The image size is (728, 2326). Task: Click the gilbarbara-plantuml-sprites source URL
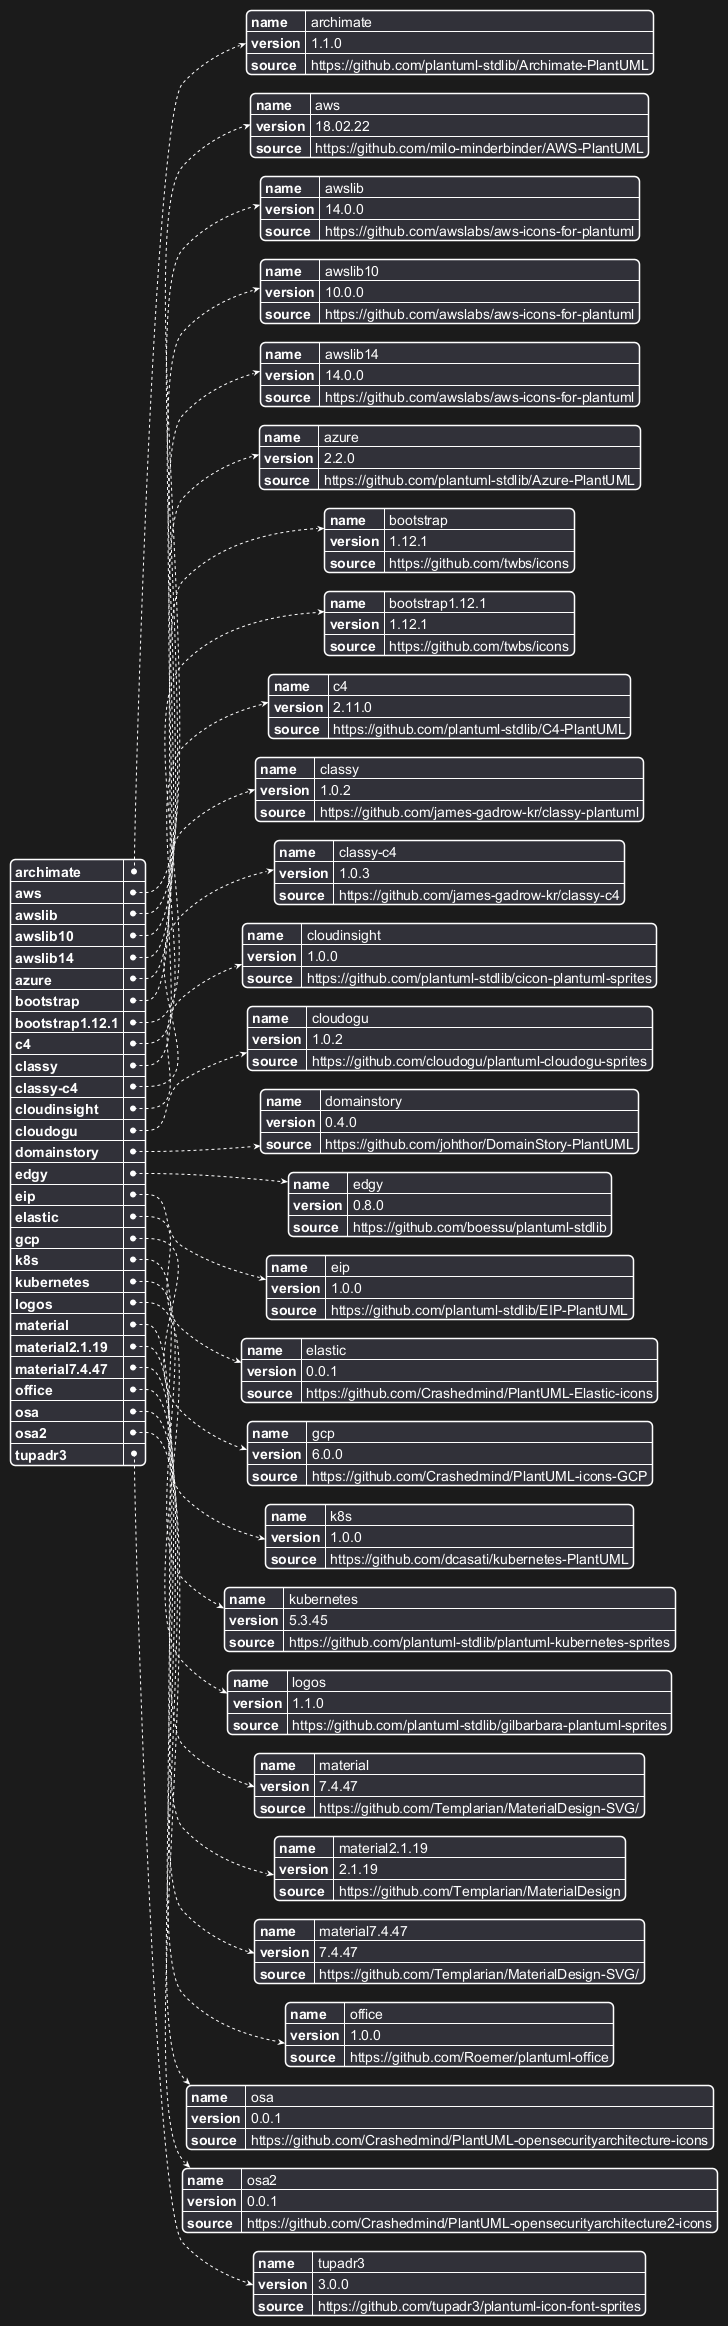[x=479, y=1725]
